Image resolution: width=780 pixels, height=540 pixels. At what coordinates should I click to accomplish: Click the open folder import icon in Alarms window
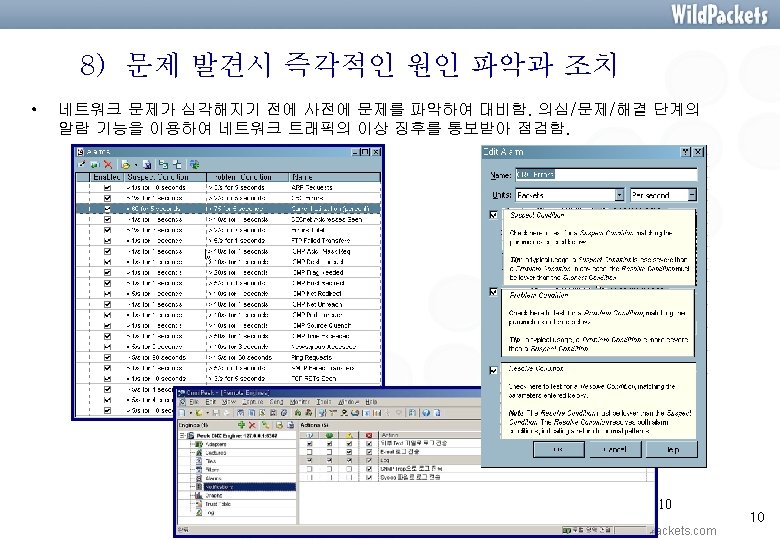125,164
